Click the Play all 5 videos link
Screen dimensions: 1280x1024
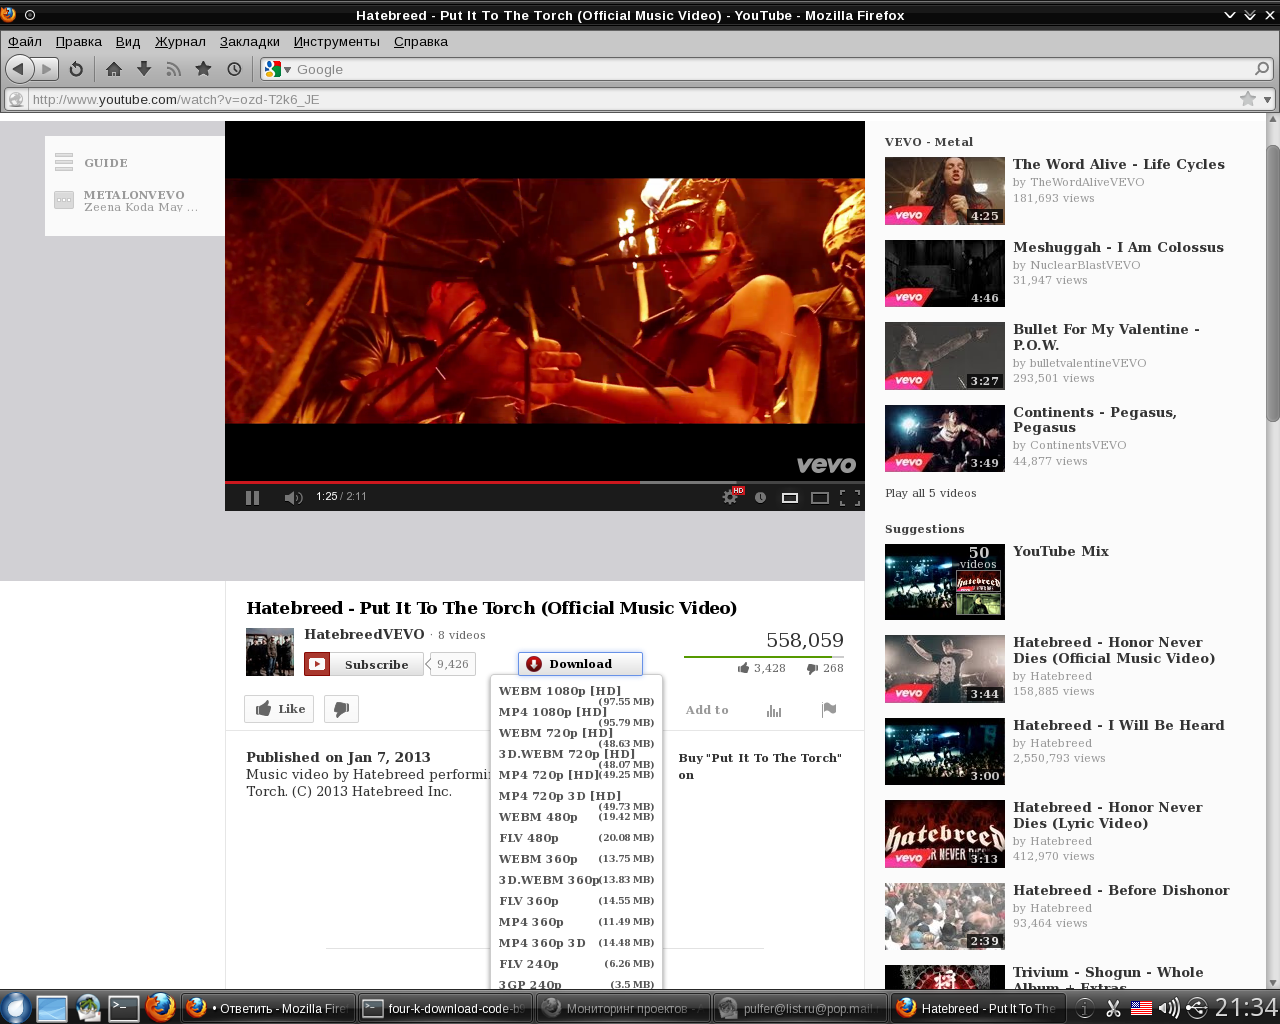point(931,493)
